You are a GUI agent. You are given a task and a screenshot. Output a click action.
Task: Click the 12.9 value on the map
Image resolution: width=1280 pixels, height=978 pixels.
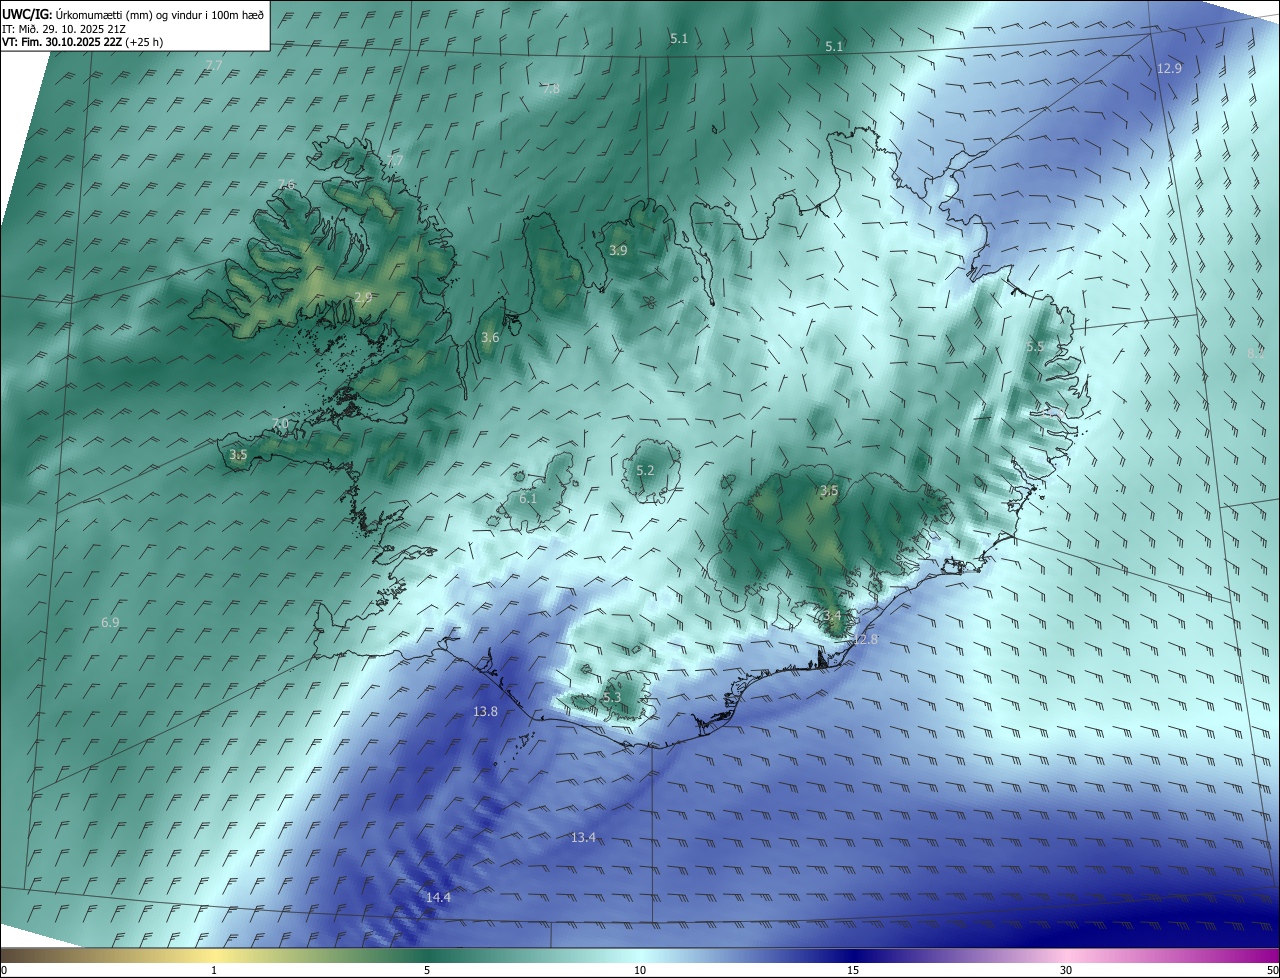pos(1169,68)
